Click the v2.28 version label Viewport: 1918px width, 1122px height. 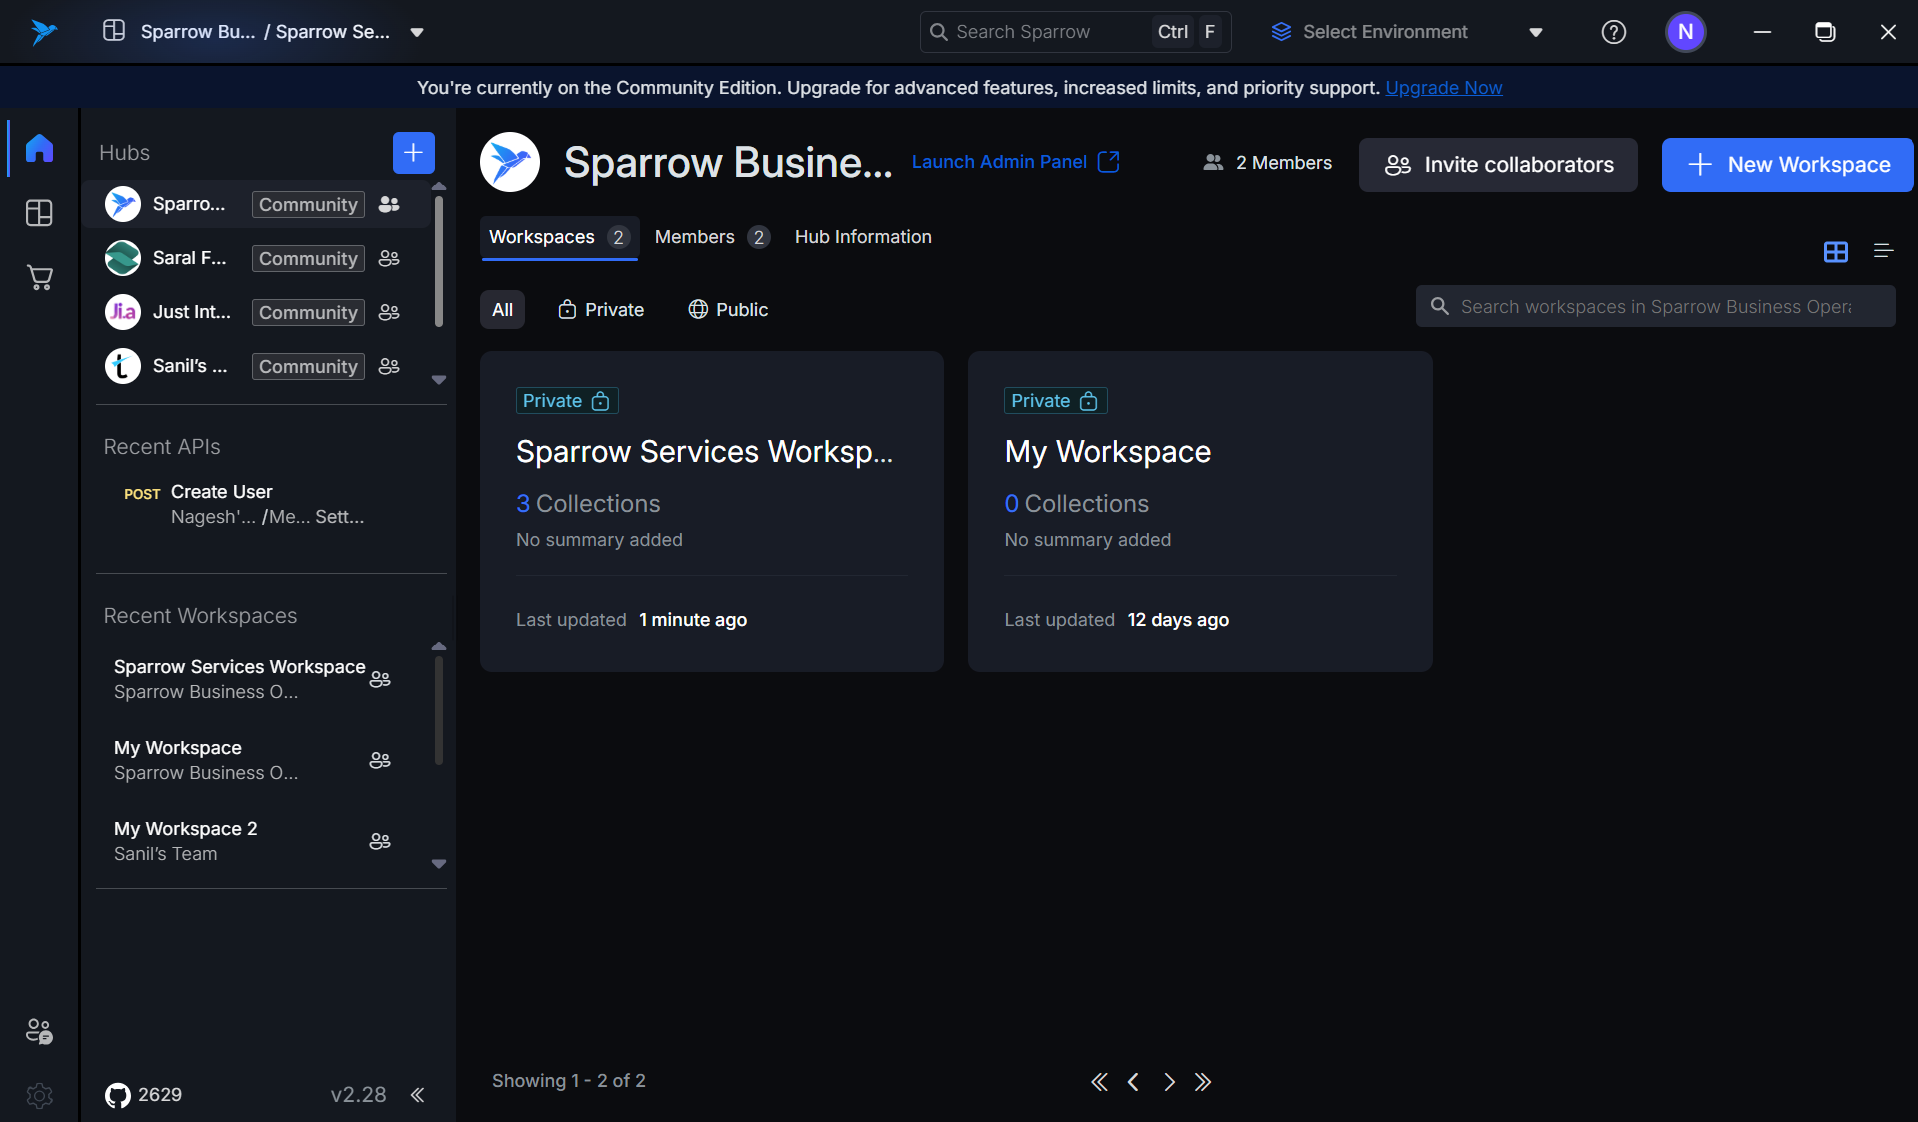pos(358,1095)
